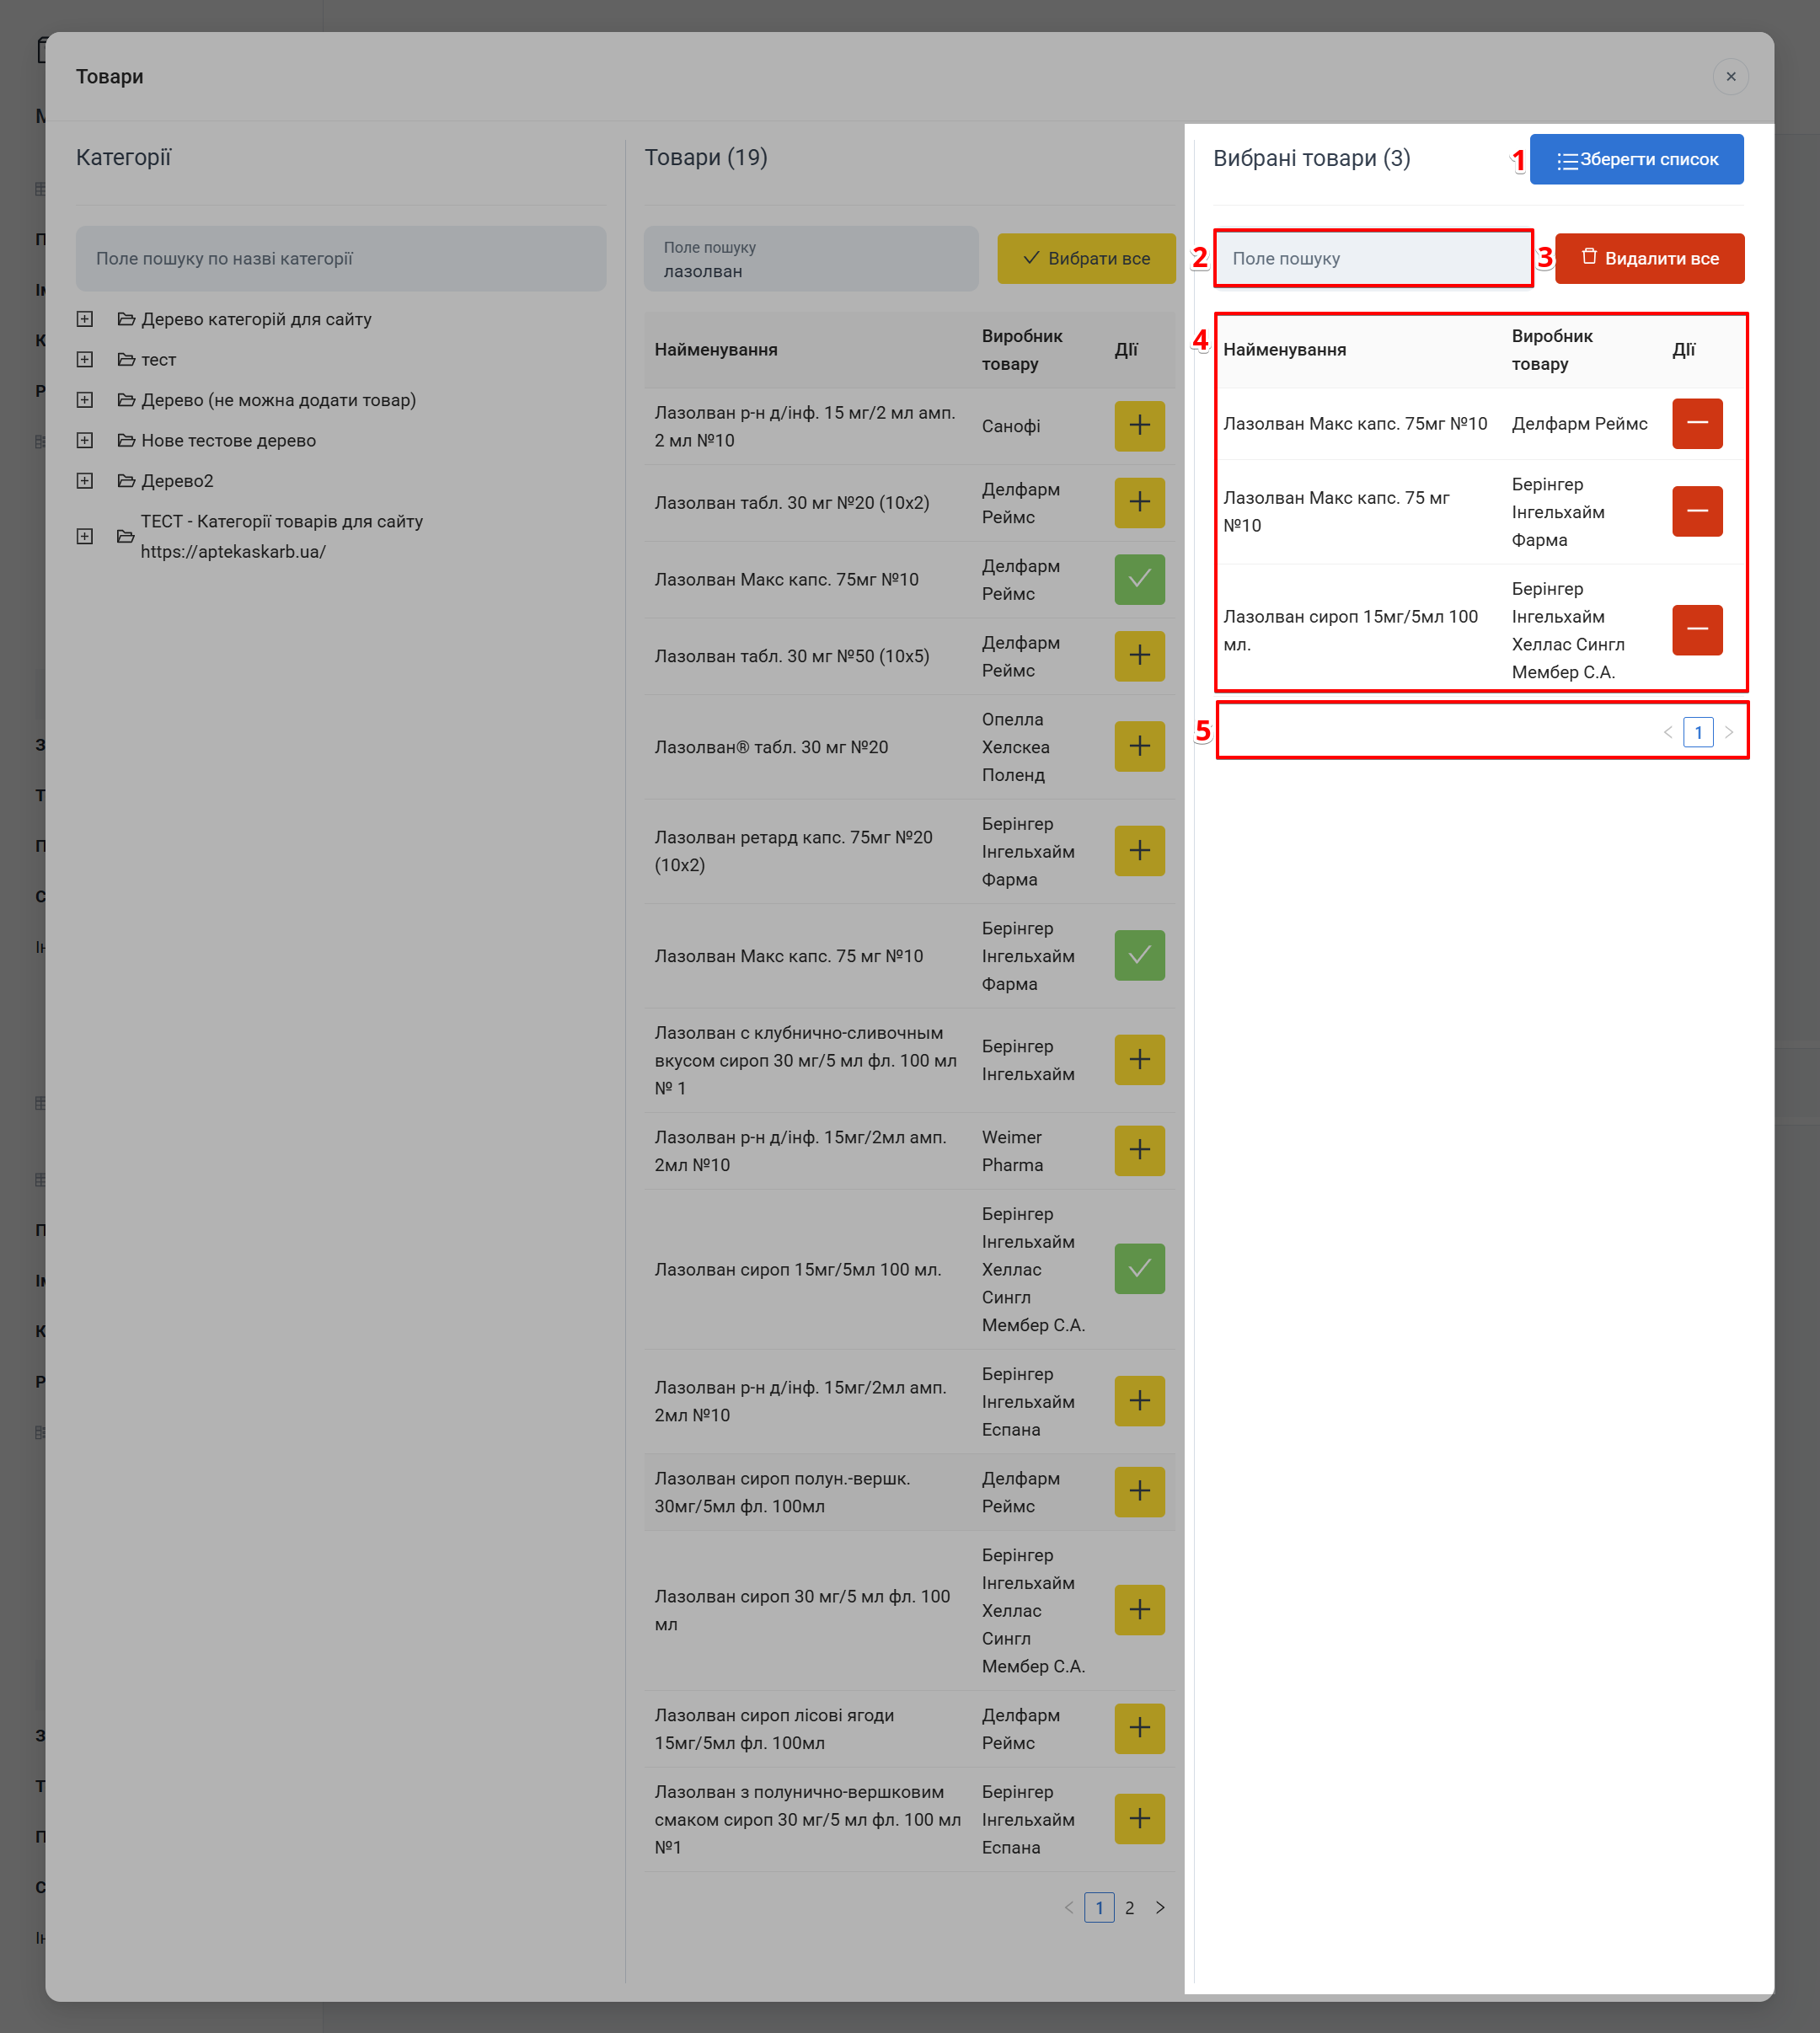The width and height of the screenshot is (1820, 2033).
Task: Expand Дерево категорій для сайту node
Action: pyautogui.click(x=85, y=319)
